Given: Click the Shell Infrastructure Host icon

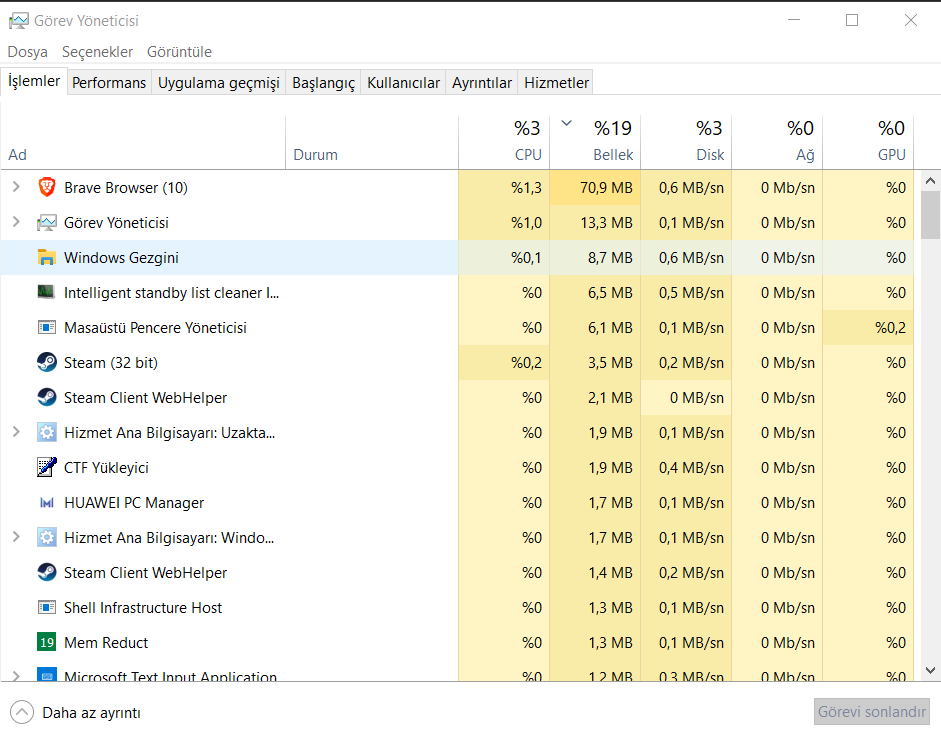Looking at the screenshot, I should 46,607.
